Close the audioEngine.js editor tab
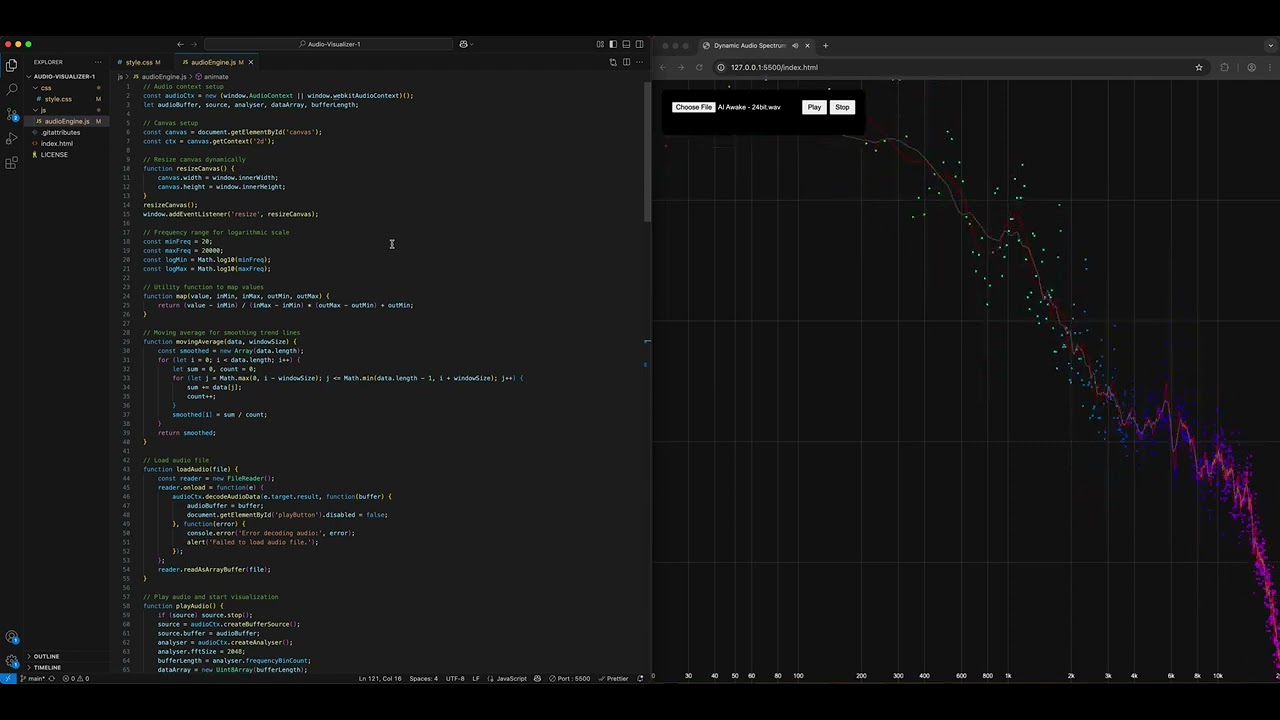The image size is (1280, 720). [x=251, y=62]
